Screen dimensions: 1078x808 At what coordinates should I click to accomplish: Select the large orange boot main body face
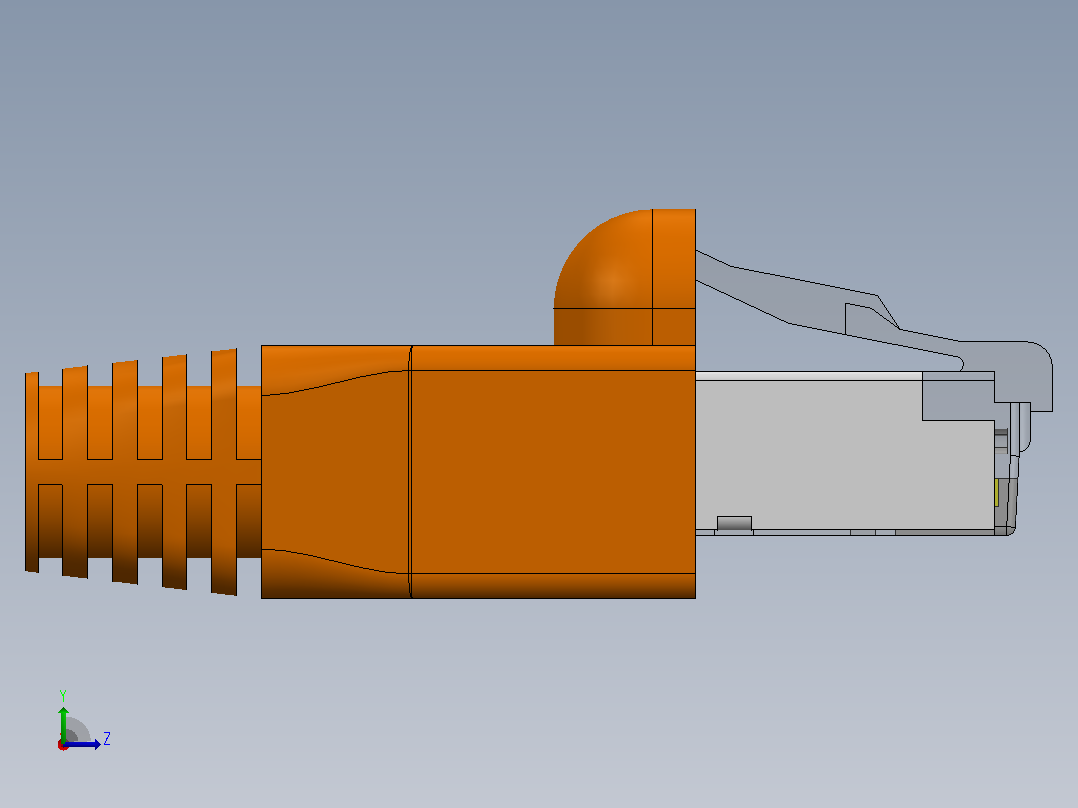(x=553, y=472)
